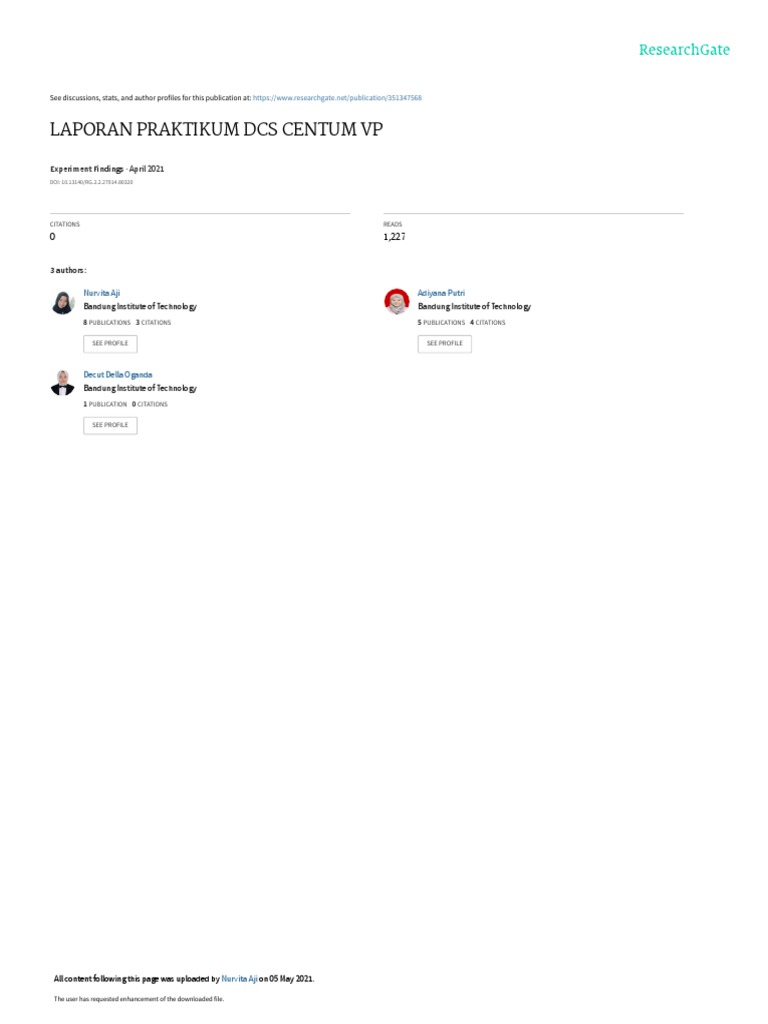This screenshot has height=1024, width=768.
Task: Click the Nurvita Aji author name link
Action: click(101, 293)
